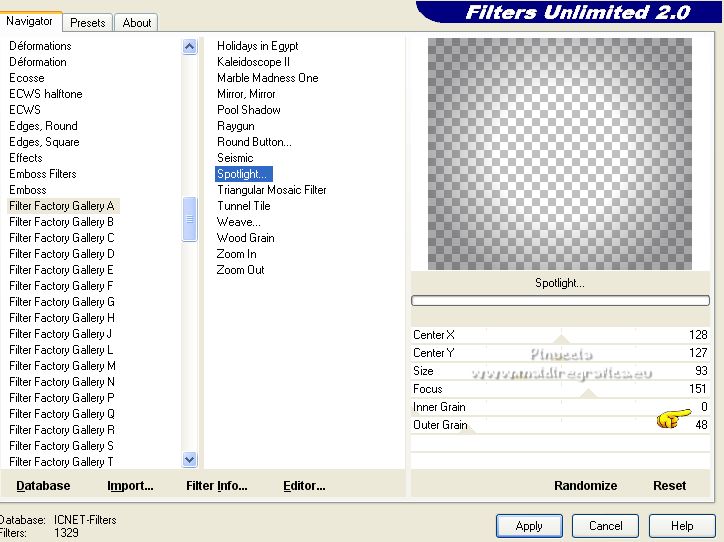Choose the Raygun filter
This screenshot has height=542, width=724.
[x=235, y=126]
